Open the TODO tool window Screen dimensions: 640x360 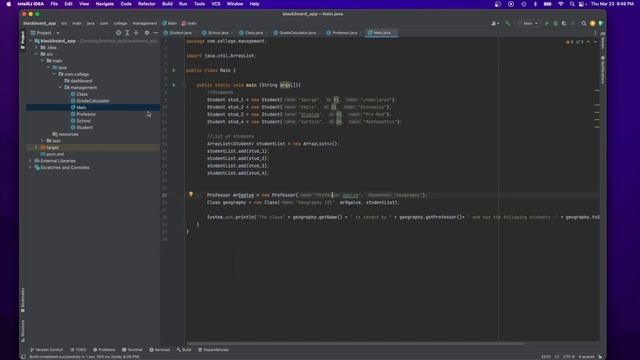(x=78, y=350)
